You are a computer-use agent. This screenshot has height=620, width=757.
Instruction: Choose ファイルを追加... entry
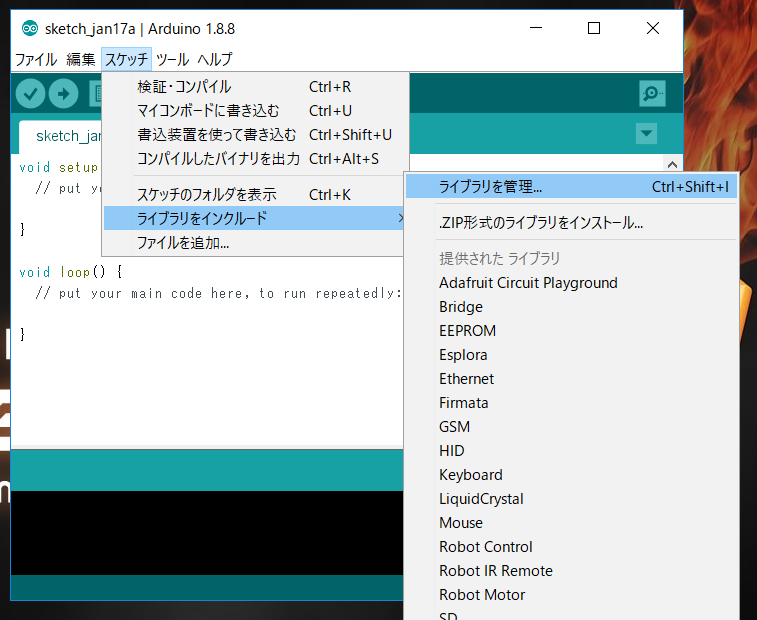coord(254,242)
